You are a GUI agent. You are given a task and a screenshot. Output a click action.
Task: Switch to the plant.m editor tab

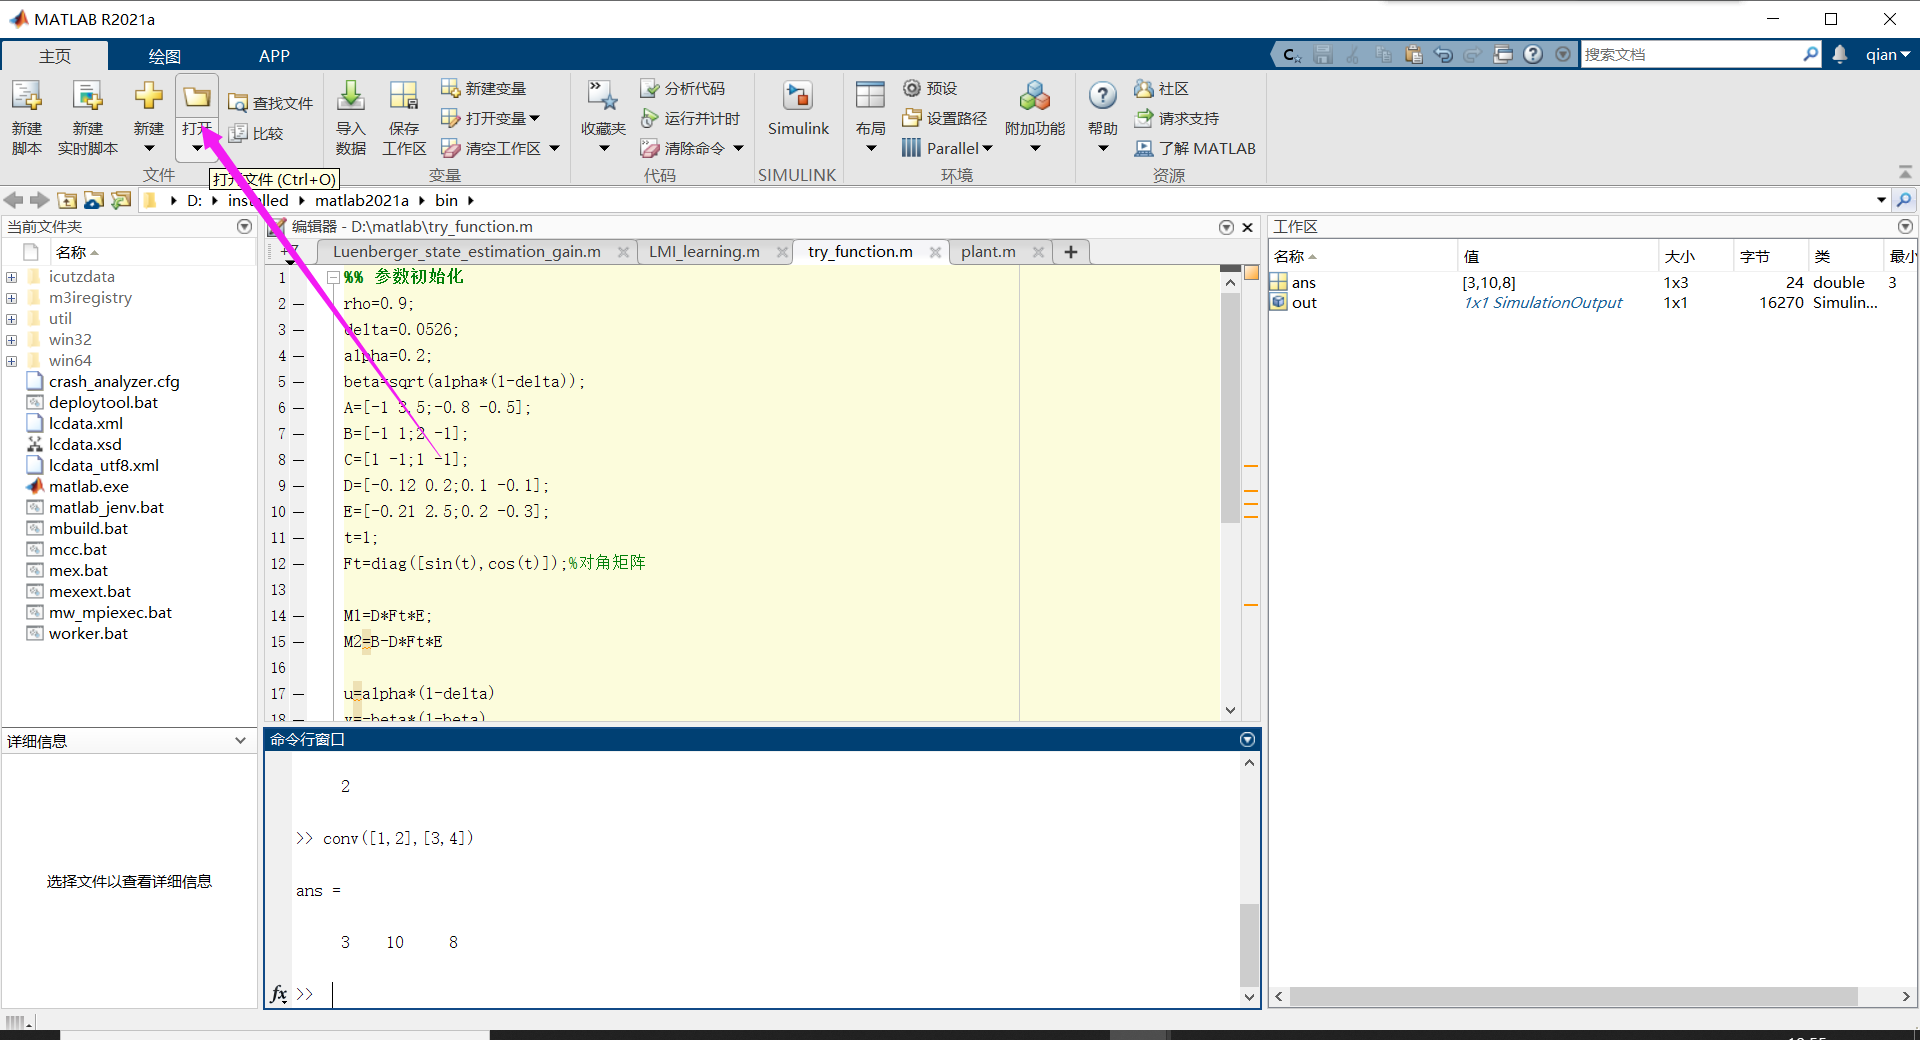pyautogui.click(x=988, y=252)
